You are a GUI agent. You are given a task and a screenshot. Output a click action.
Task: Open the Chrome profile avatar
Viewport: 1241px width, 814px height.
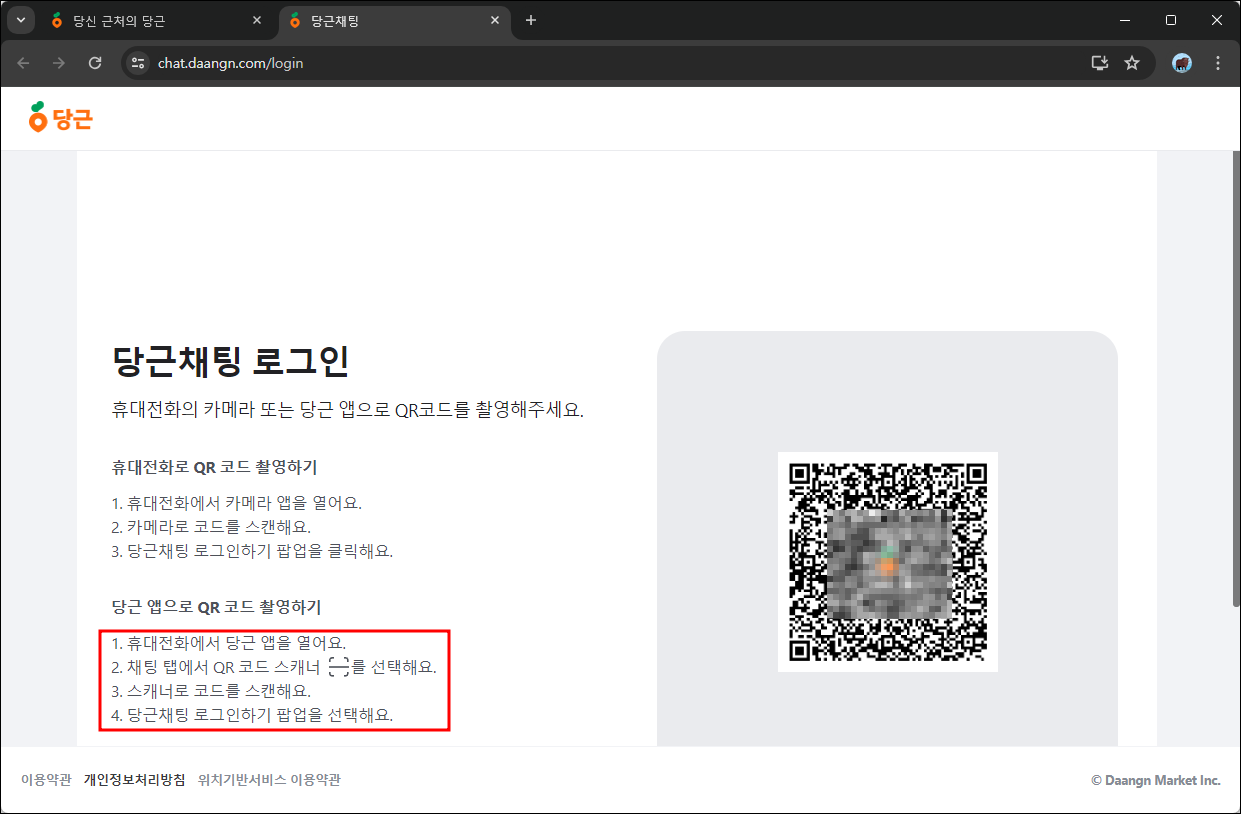[x=1182, y=63]
